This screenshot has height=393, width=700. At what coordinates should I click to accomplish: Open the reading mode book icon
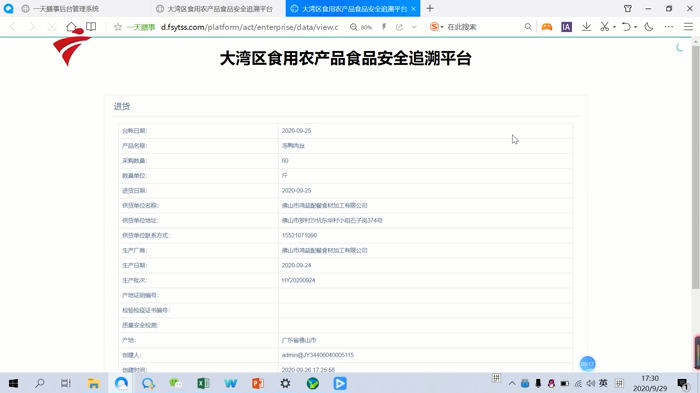(91, 27)
